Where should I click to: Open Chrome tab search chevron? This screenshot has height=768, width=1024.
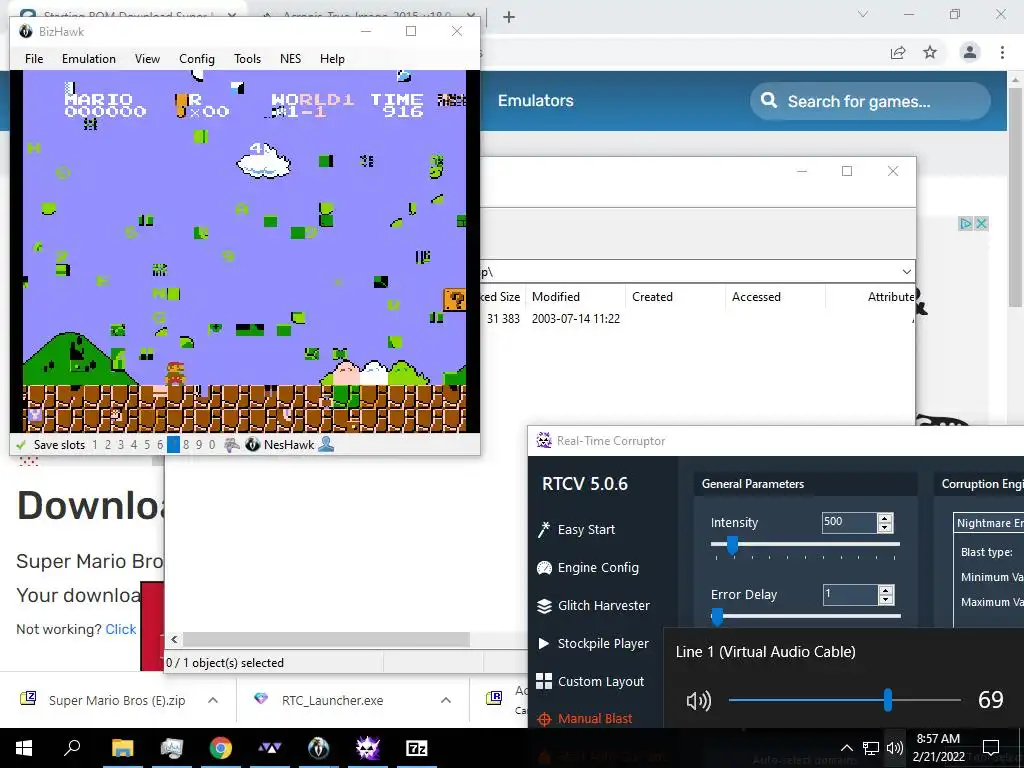863,14
